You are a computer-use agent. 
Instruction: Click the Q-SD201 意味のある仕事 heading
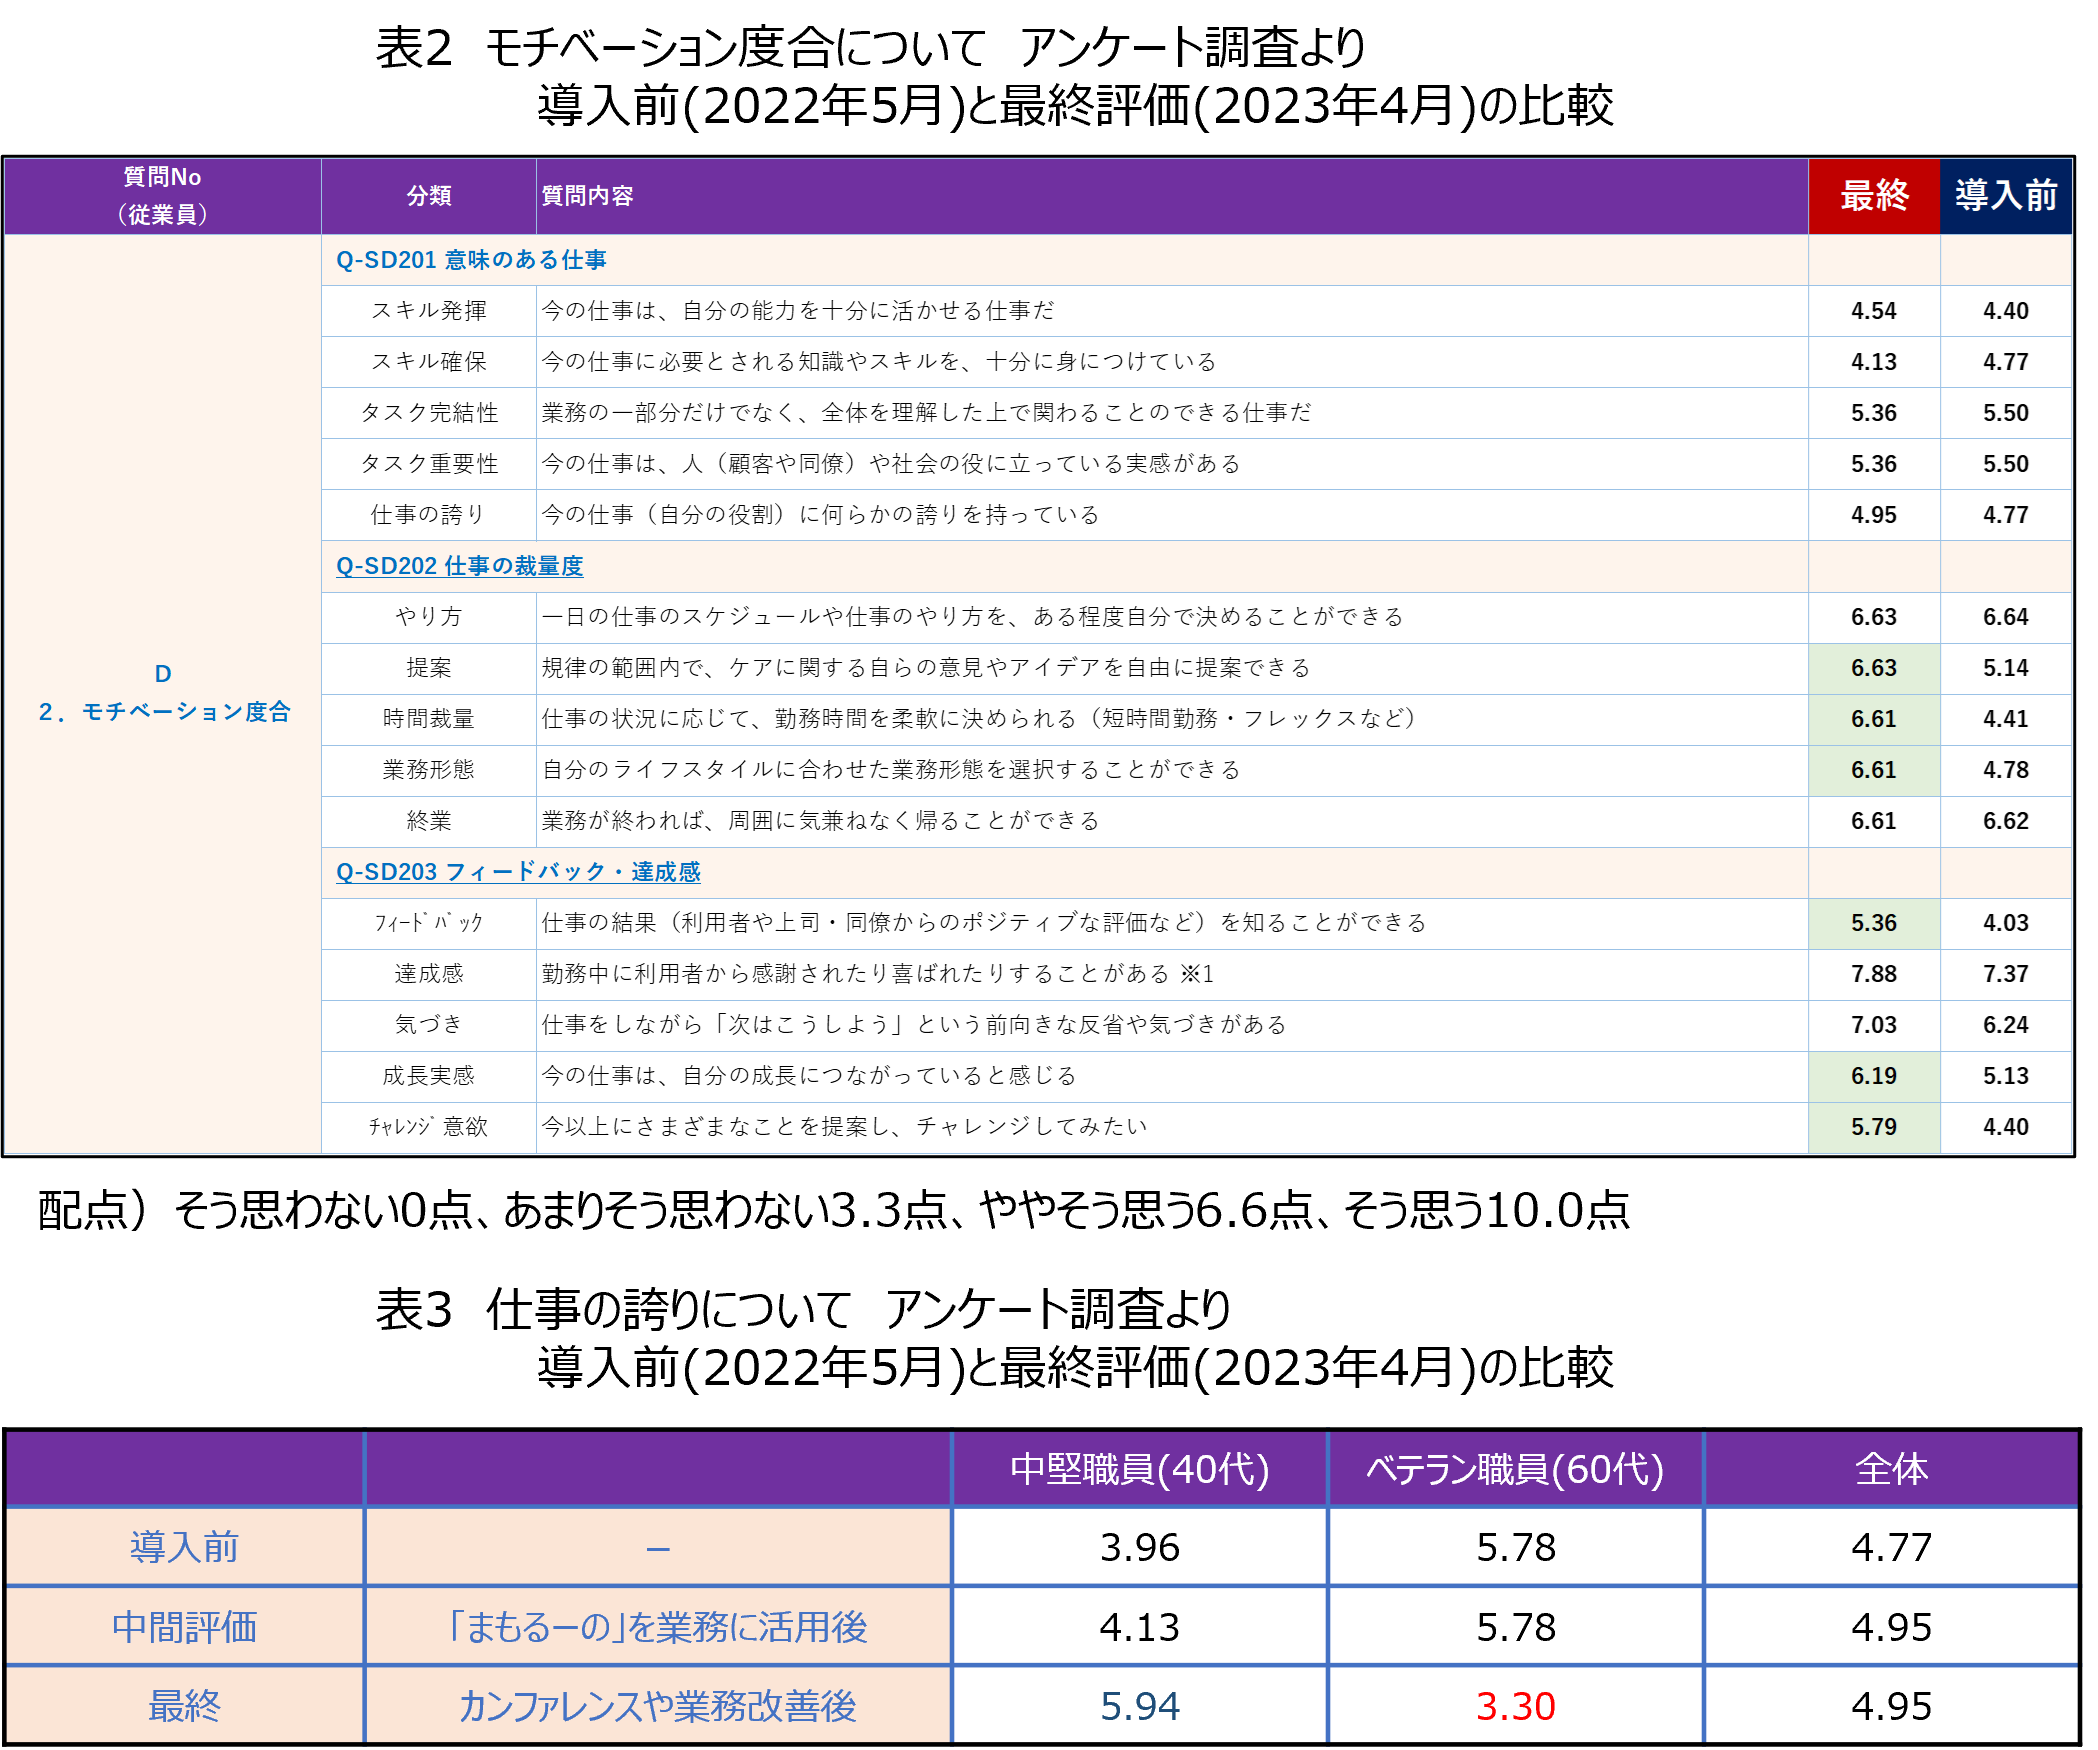[x=471, y=260]
